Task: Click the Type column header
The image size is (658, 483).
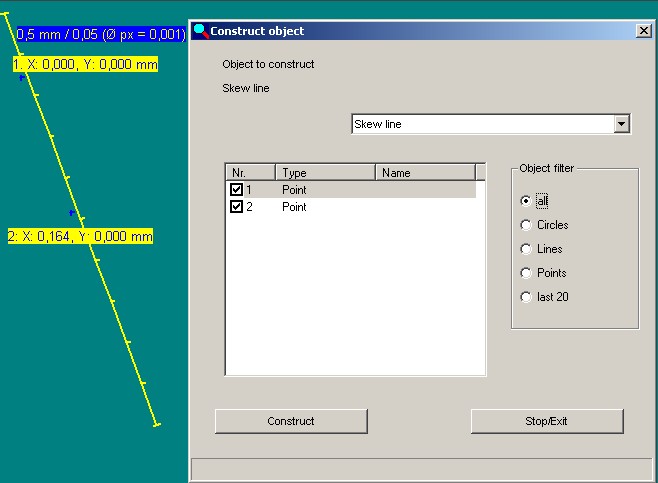Action: tap(325, 172)
